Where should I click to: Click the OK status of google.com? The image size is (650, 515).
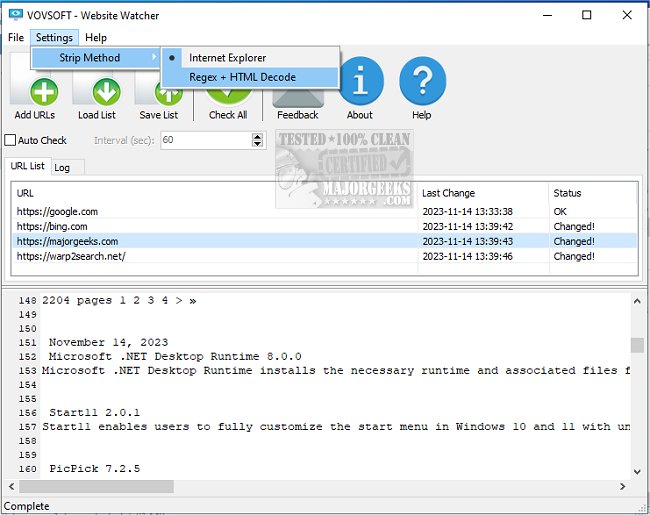(560, 211)
